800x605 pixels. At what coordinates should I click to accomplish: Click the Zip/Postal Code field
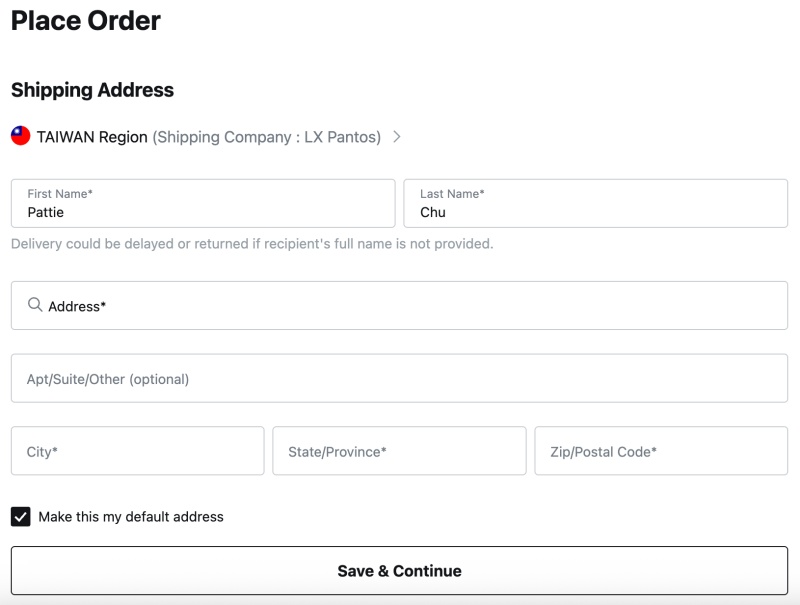click(661, 452)
